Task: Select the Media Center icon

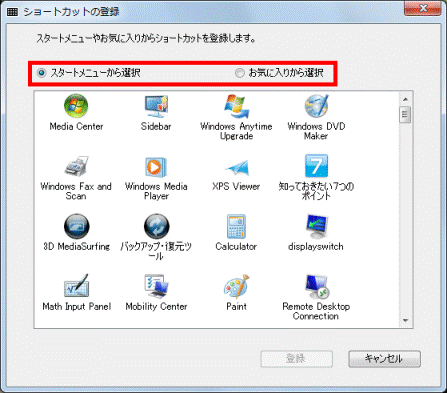Action: tap(76, 106)
